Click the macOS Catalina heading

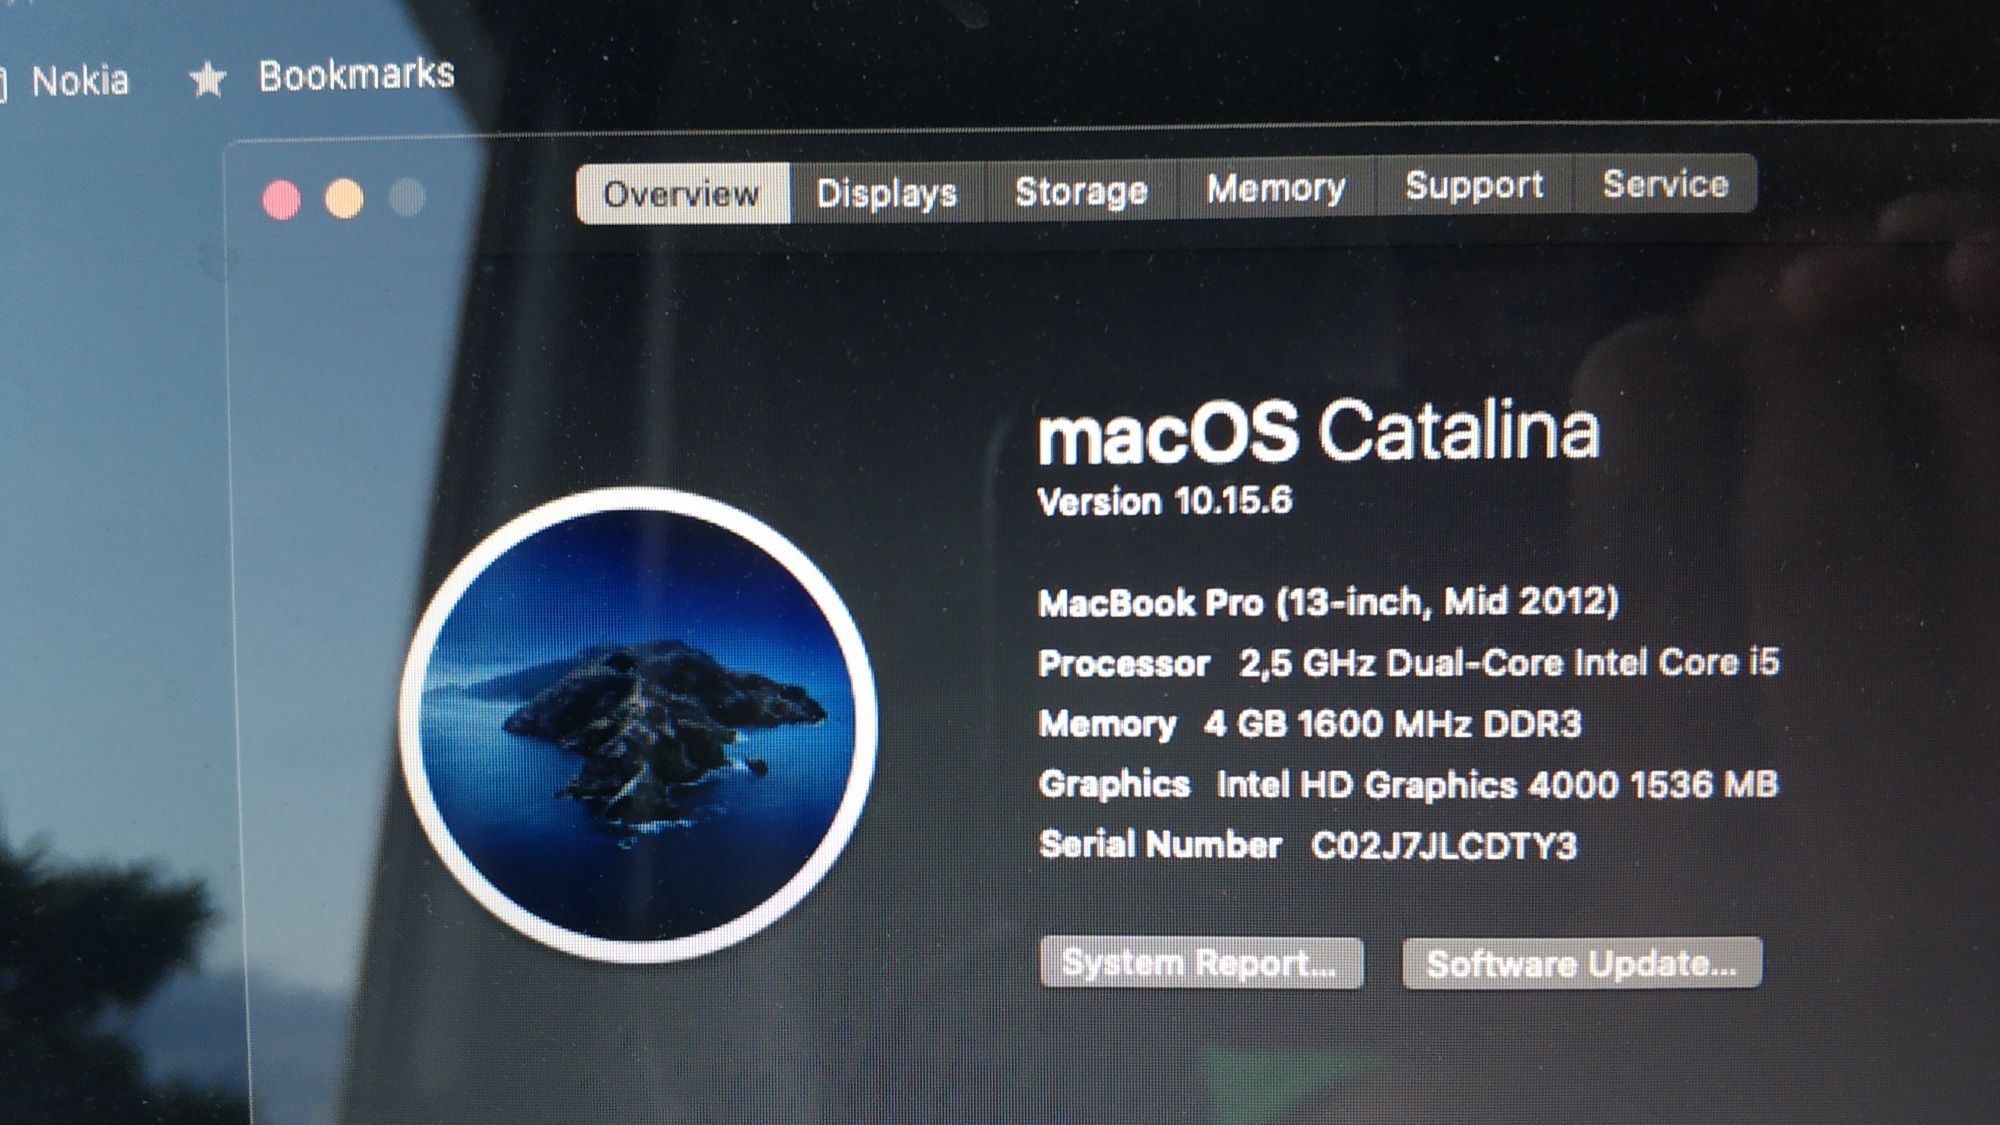click(x=1319, y=432)
